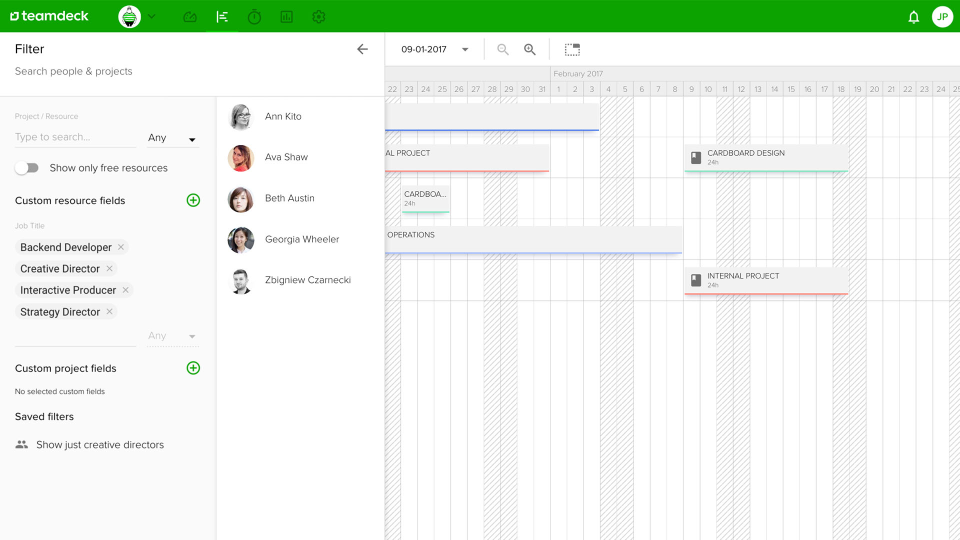960x540 pixels.
Task: Add a custom project field
Action: [x=193, y=368]
